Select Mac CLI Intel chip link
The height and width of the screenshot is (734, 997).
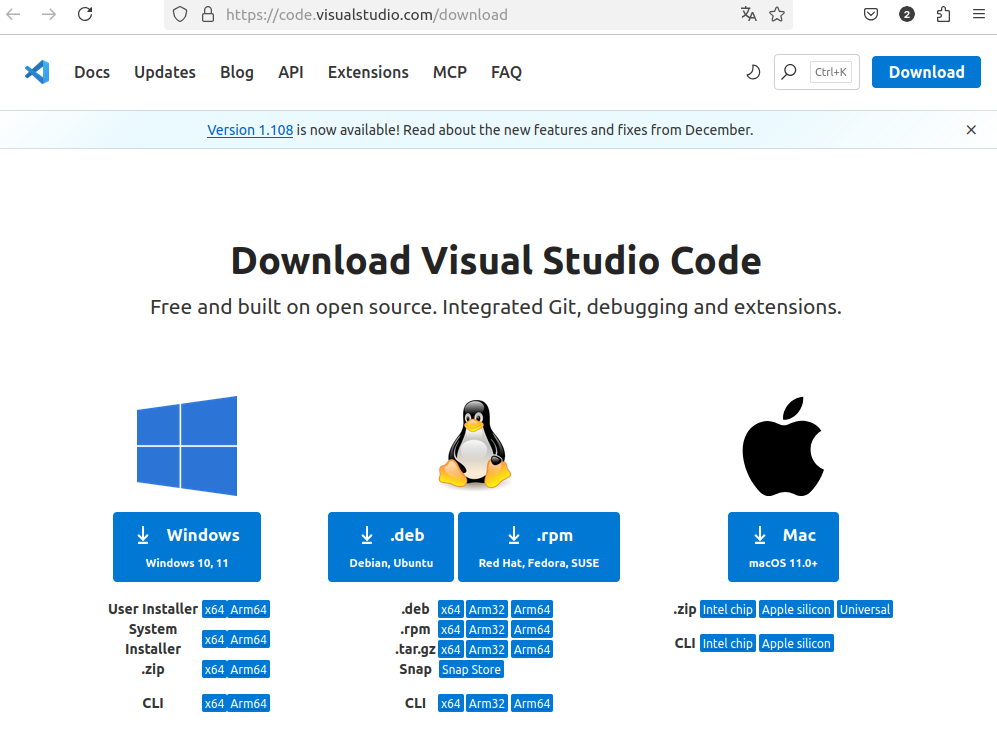[727, 643]
